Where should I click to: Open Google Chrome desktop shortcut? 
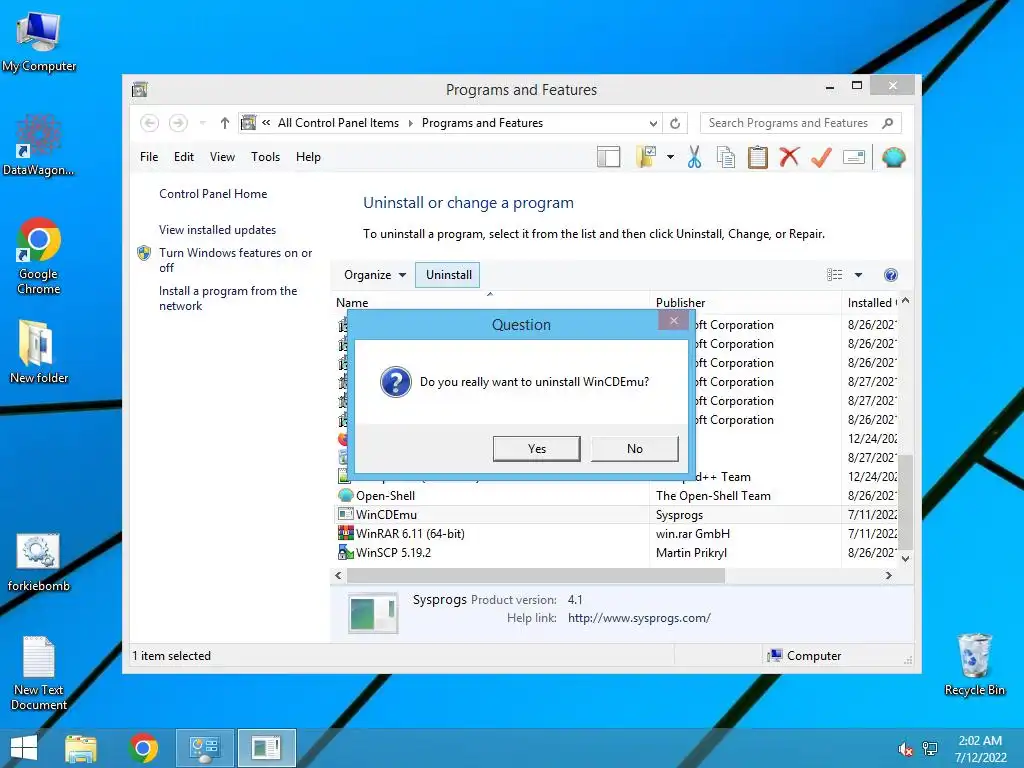click(x=39, y=256)
